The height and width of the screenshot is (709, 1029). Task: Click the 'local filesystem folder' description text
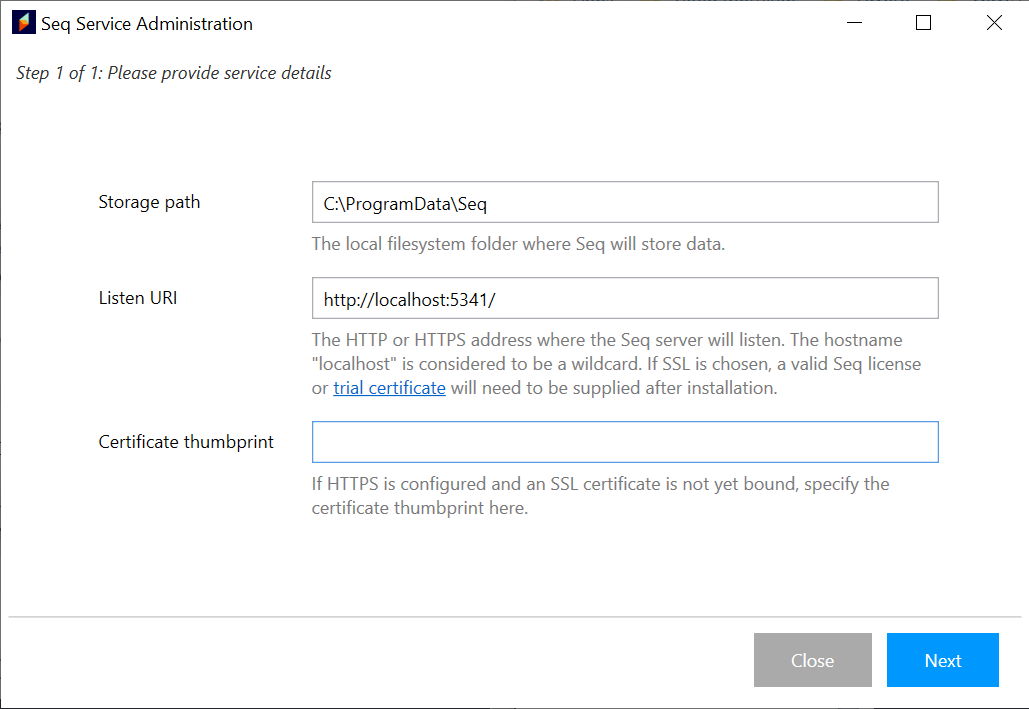point(518,244)
